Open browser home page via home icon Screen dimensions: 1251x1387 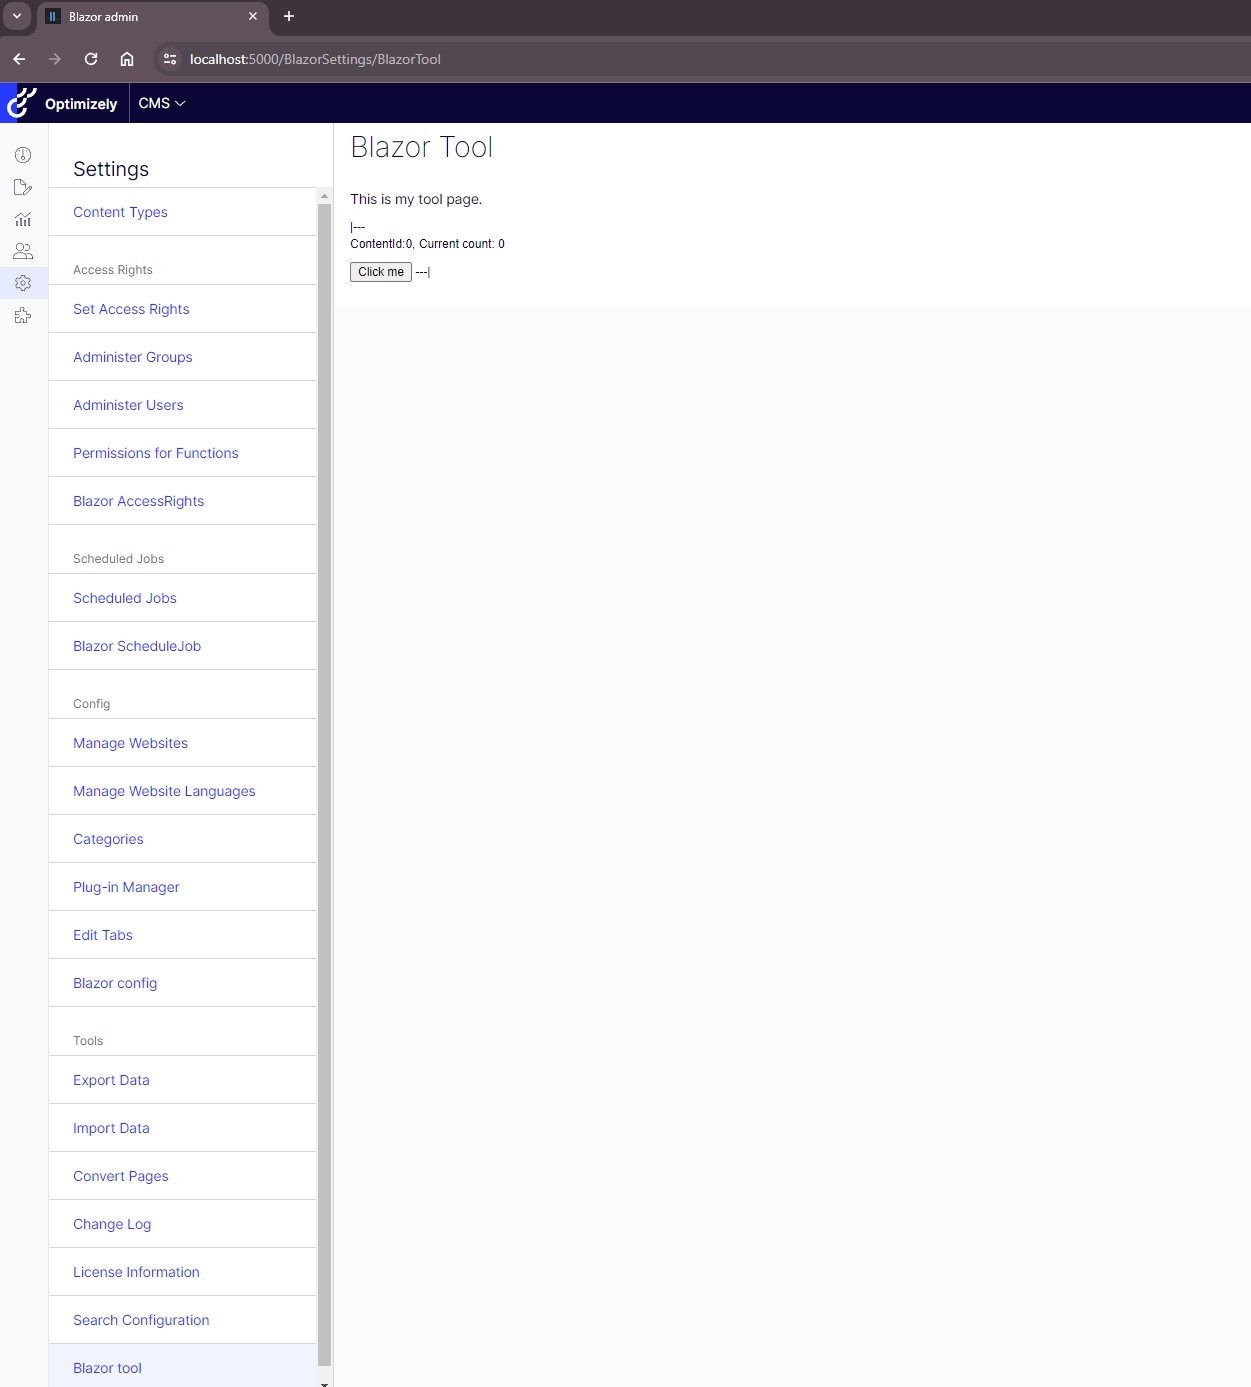coord(126,59)
